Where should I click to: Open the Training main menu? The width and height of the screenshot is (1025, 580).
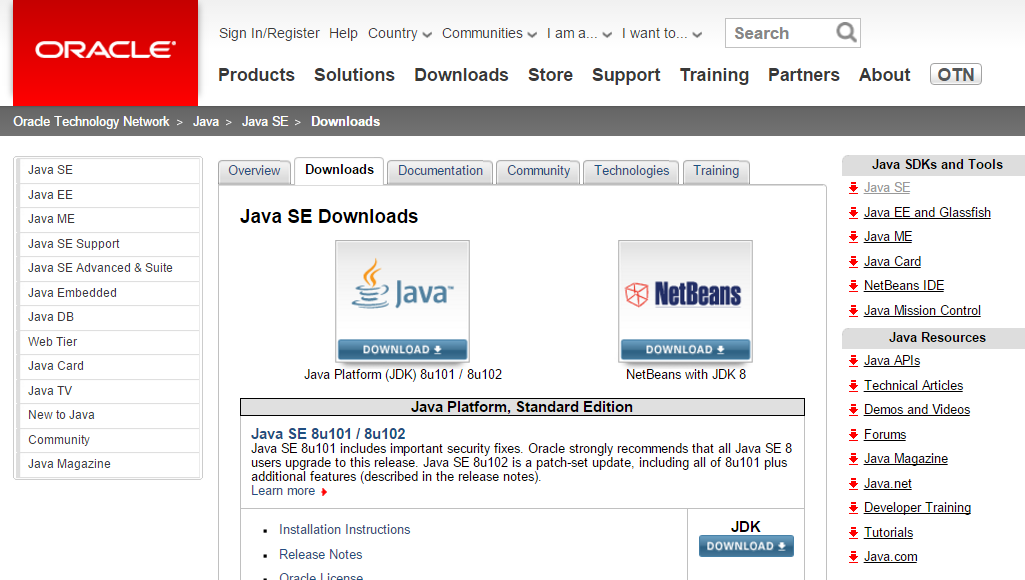[714, 75]
